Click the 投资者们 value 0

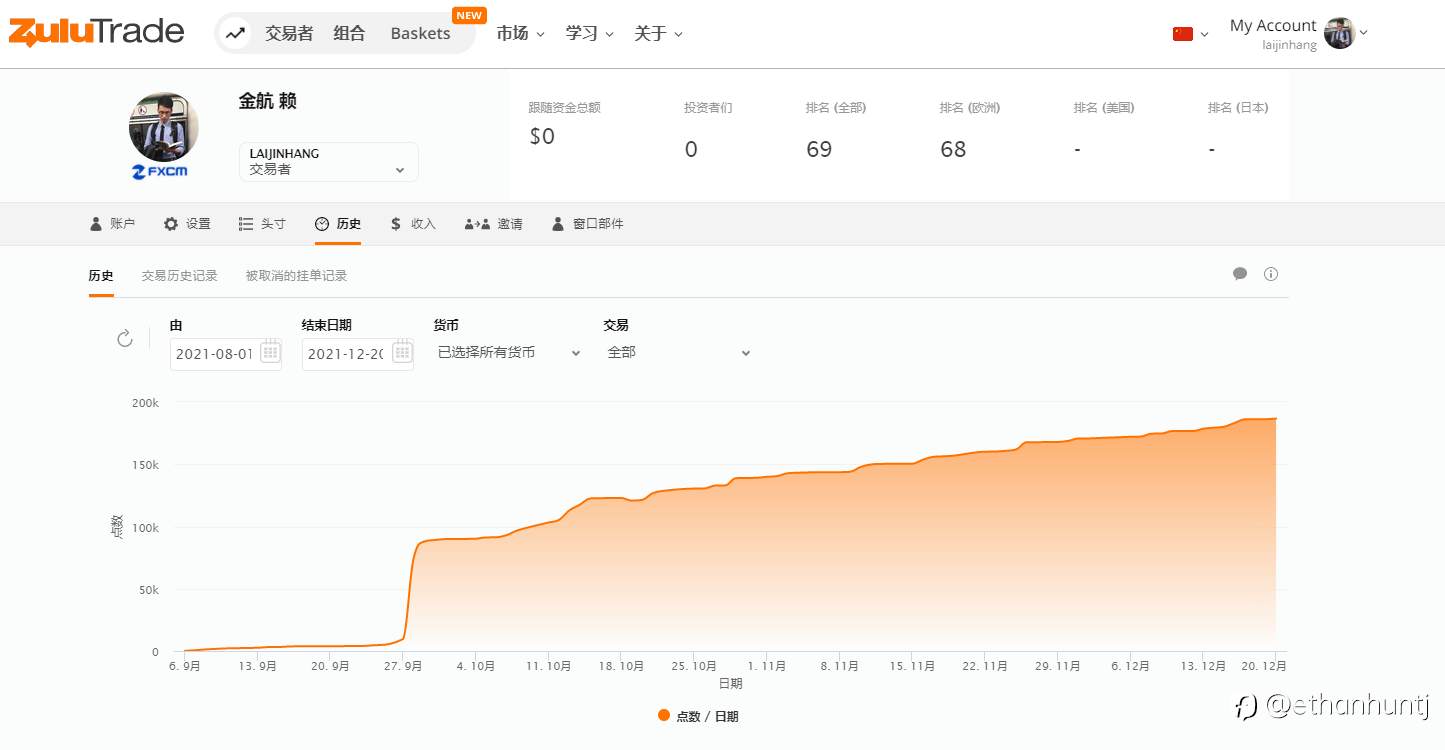[691, 150]
